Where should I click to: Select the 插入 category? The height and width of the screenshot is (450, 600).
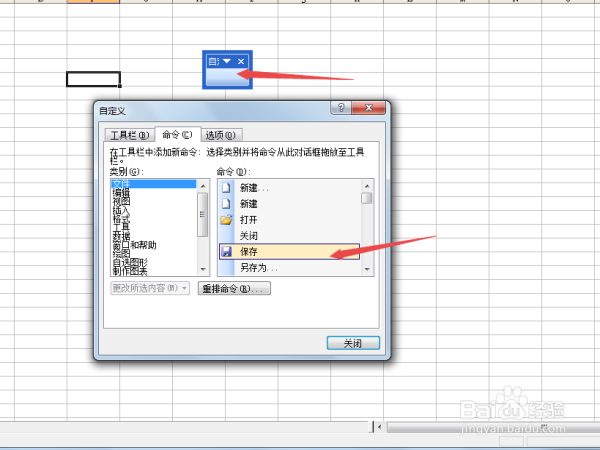click(153, 210)
